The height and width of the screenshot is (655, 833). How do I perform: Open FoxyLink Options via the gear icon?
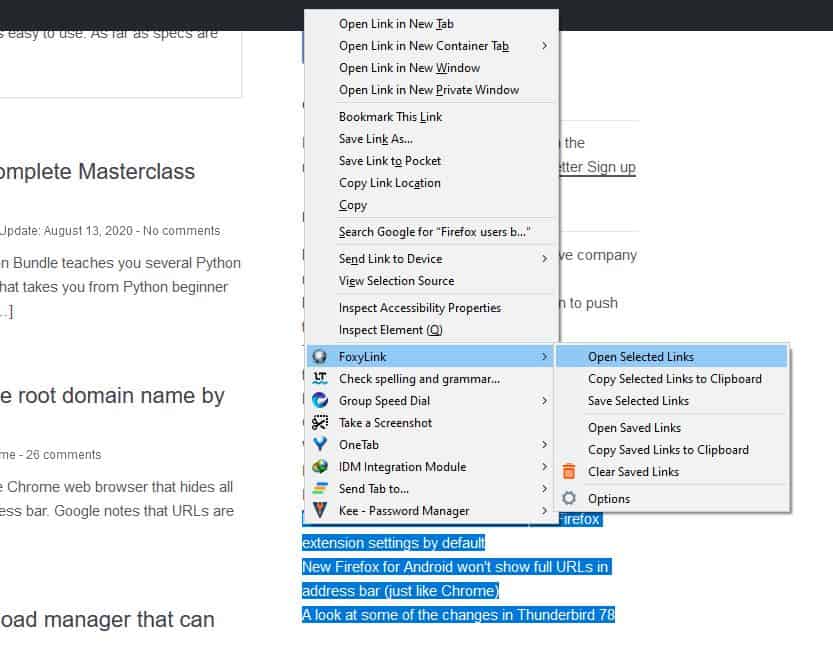[x=568, y=498]
